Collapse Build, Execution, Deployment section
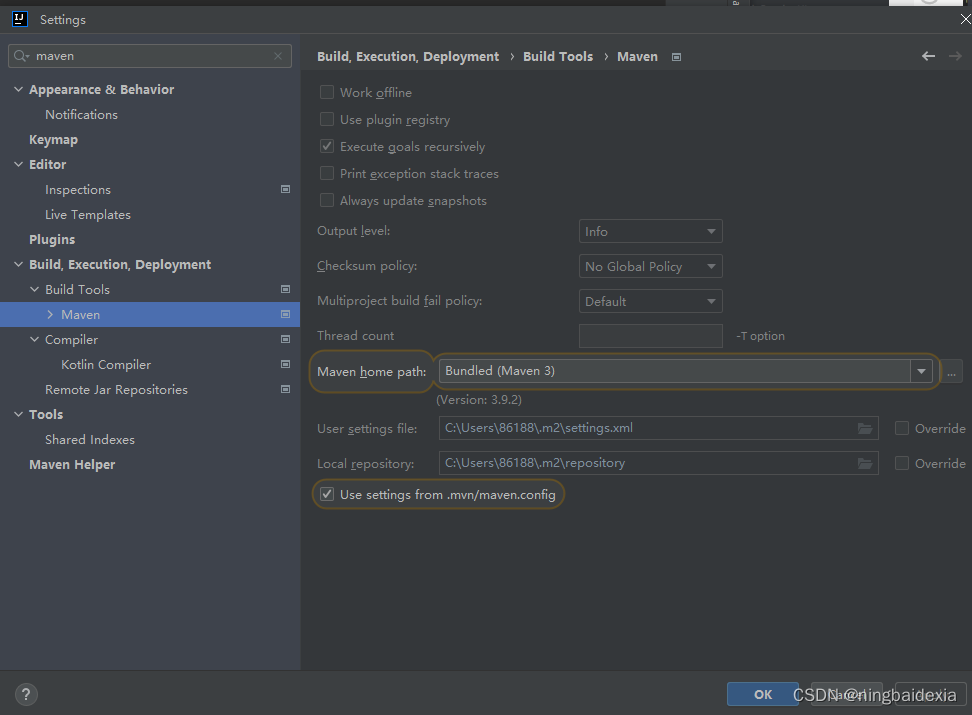The height and width of the screenshot is (715, 972). pos(18,264)
